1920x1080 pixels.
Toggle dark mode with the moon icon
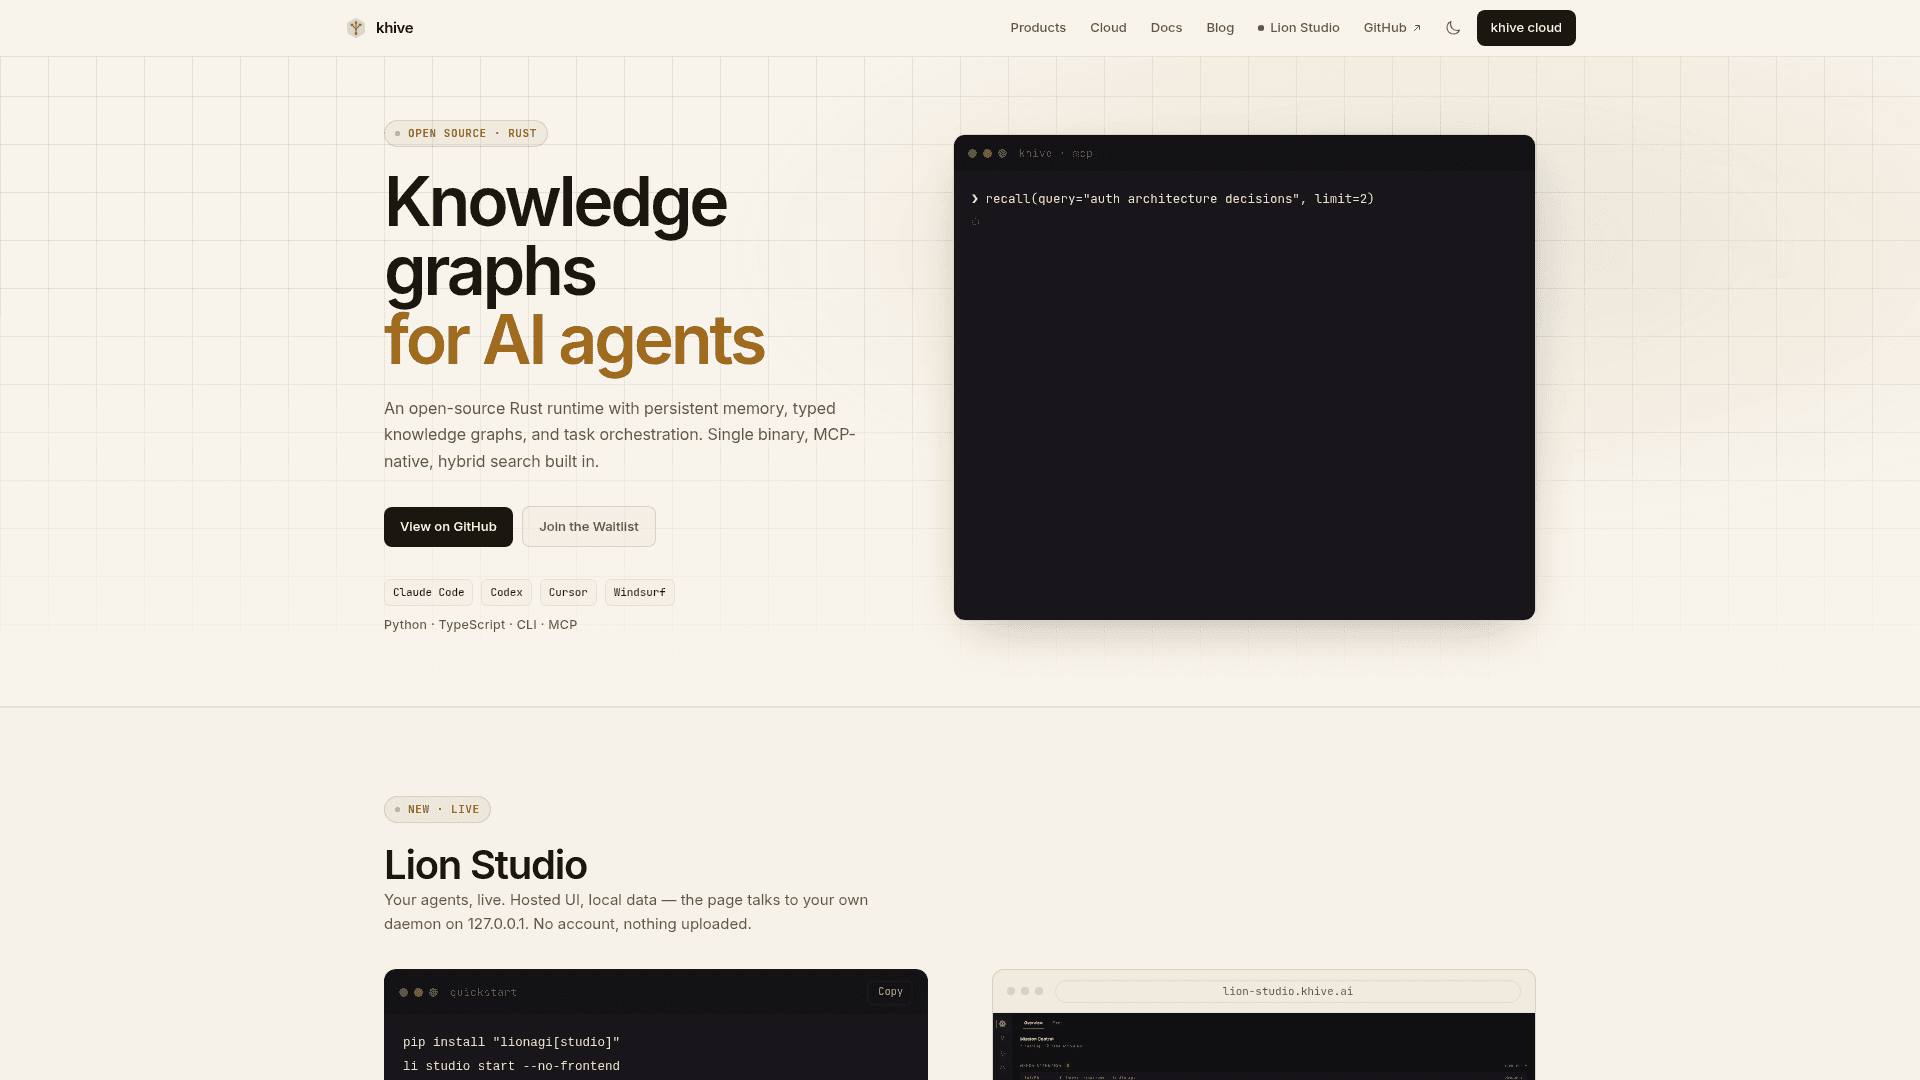coord(1453,28)
